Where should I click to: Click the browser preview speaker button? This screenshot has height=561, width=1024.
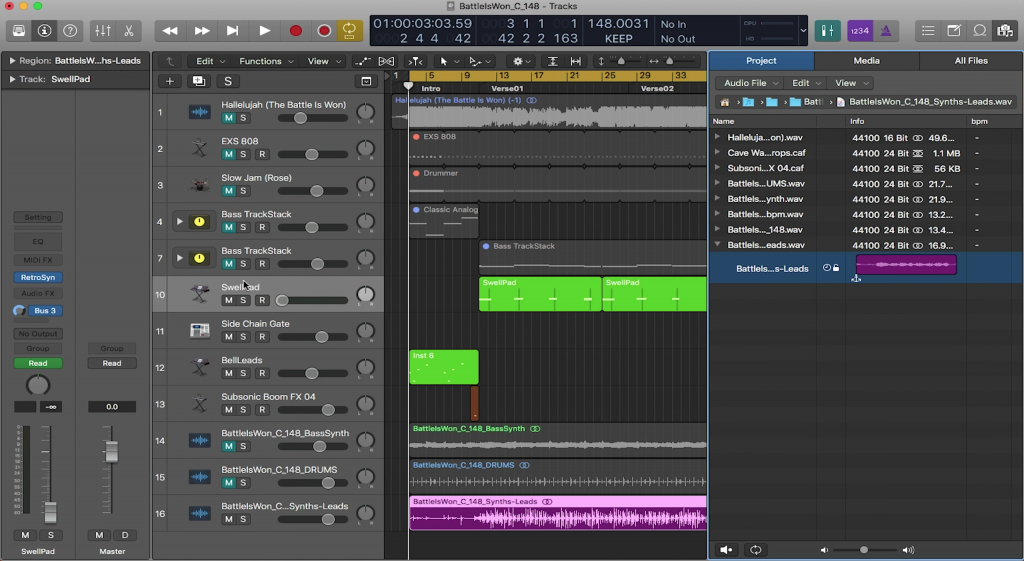726,550
